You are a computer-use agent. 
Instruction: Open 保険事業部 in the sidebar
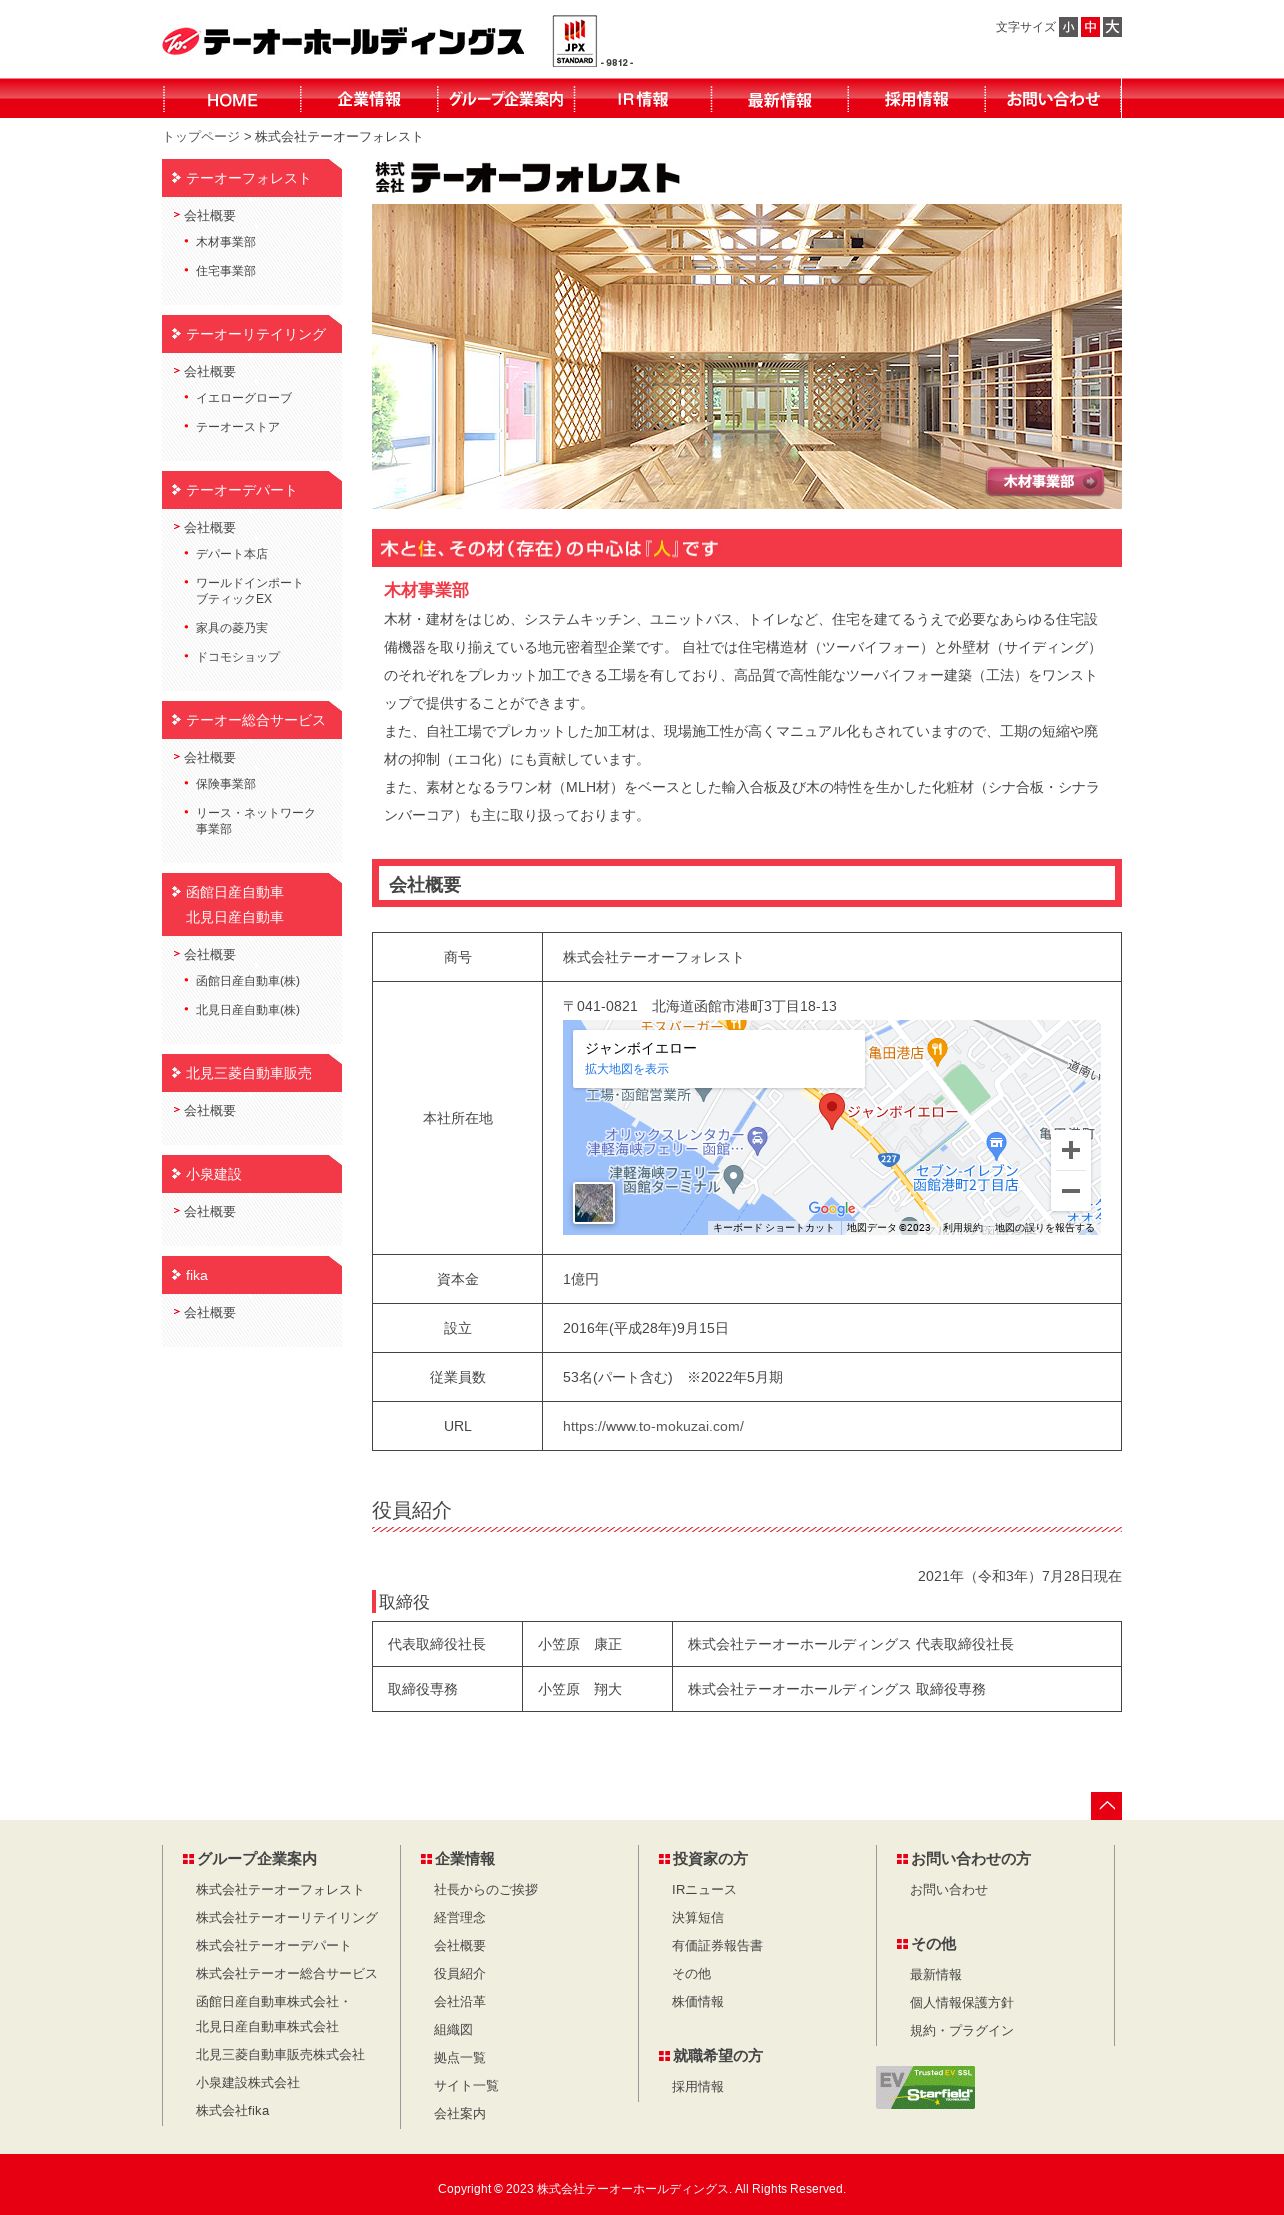click(x=226, y=784)
